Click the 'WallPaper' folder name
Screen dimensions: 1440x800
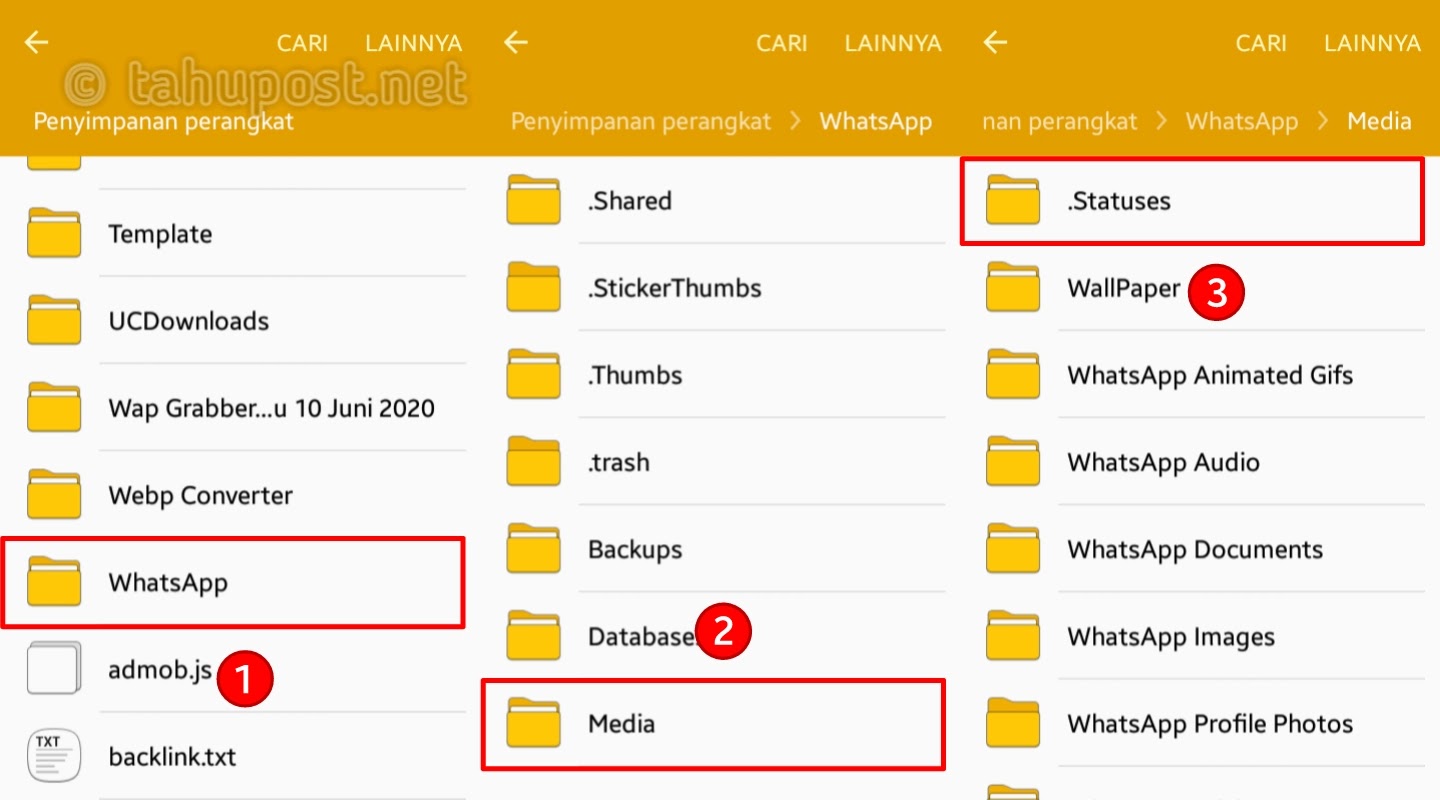(1124, 288)
